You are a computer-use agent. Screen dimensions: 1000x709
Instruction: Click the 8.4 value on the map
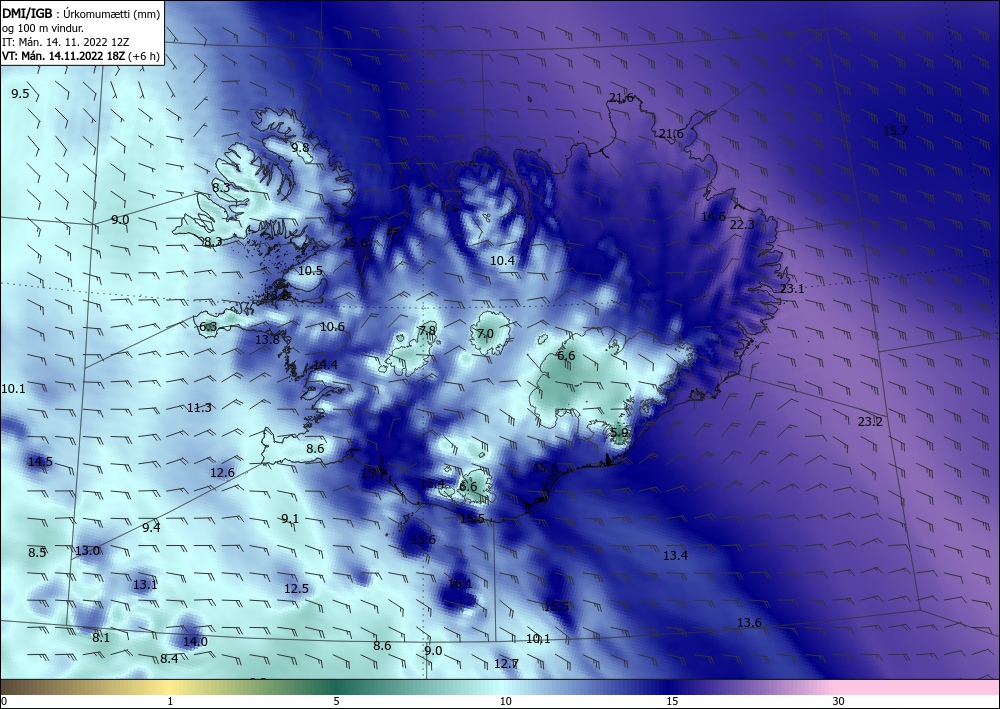point(169,659)
